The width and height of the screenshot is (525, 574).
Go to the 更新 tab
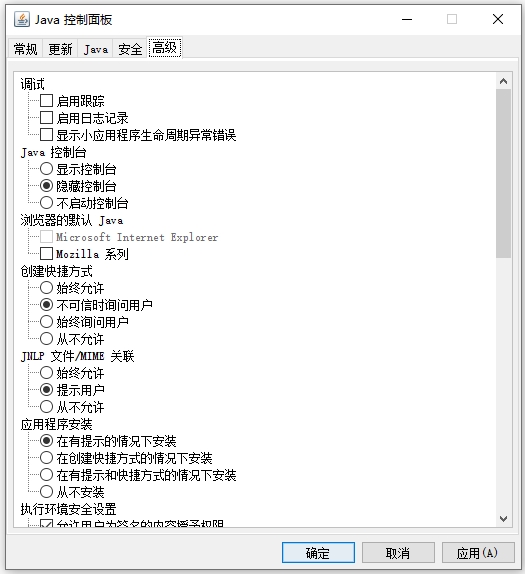point(60,49)
